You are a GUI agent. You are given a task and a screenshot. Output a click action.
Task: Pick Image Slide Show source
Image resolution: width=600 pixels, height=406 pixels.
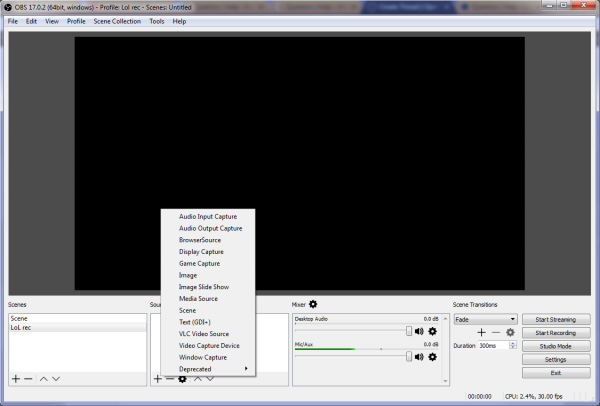pyautogui.click(x=208, y=287)
